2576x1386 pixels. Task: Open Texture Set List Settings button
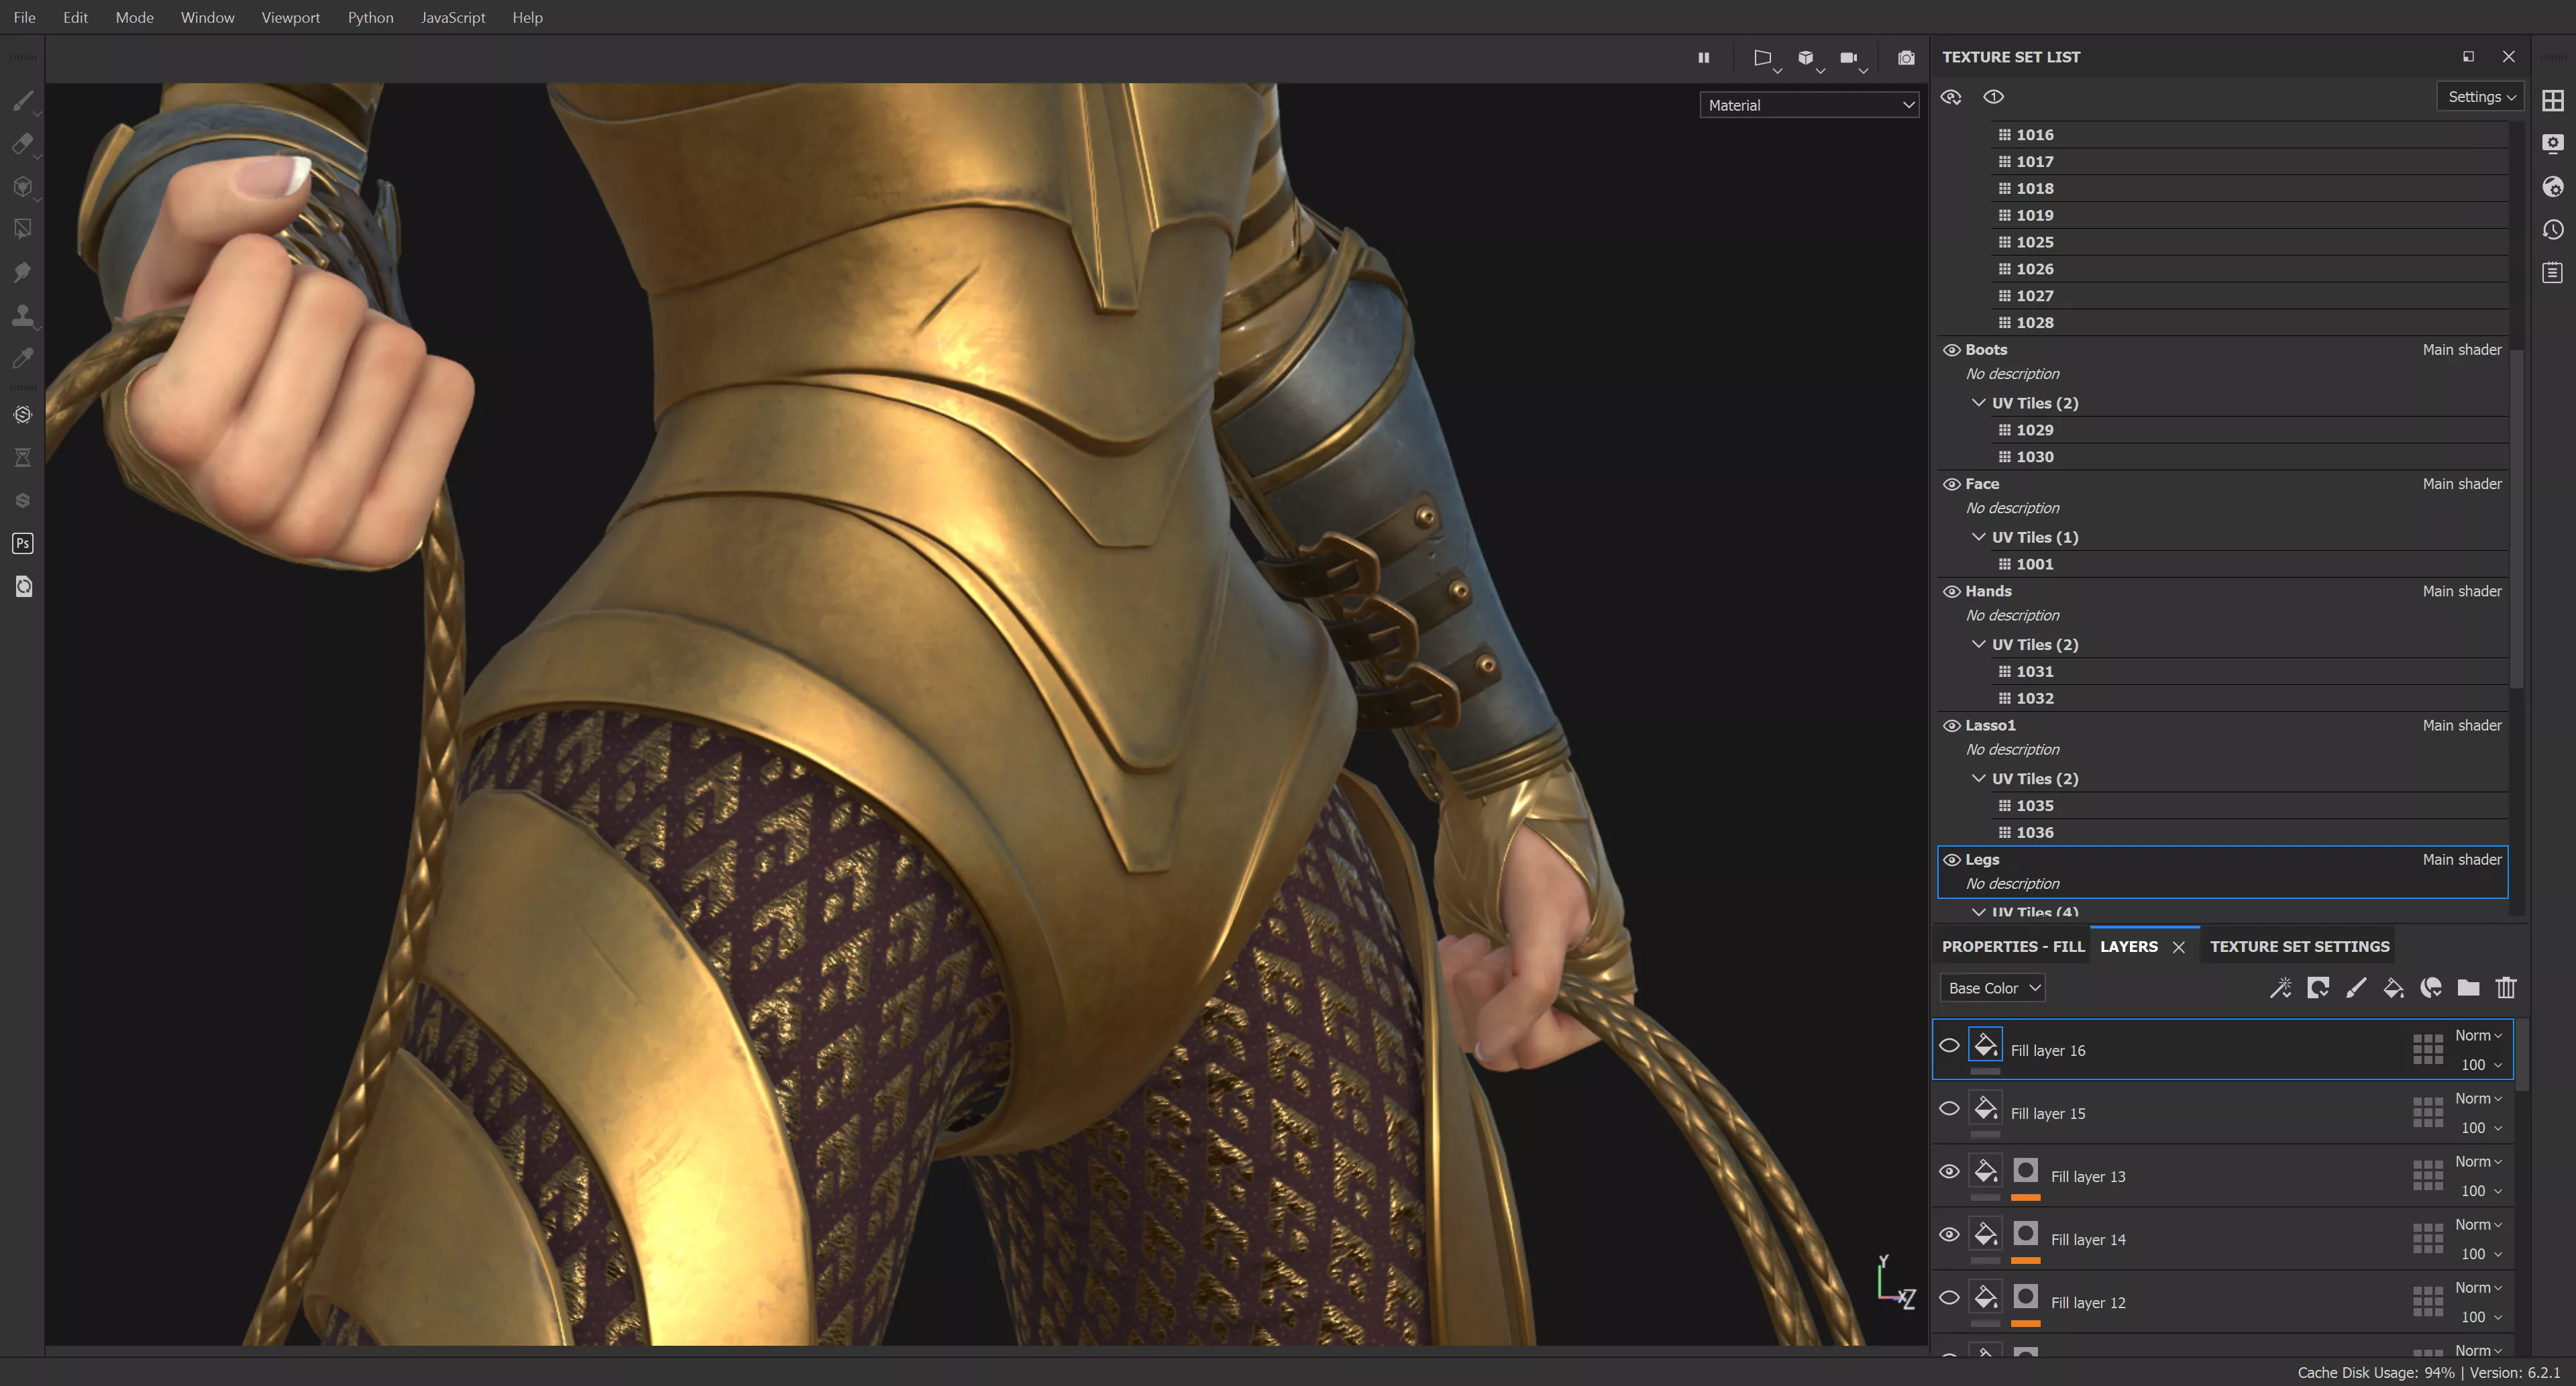[2480, 97]
